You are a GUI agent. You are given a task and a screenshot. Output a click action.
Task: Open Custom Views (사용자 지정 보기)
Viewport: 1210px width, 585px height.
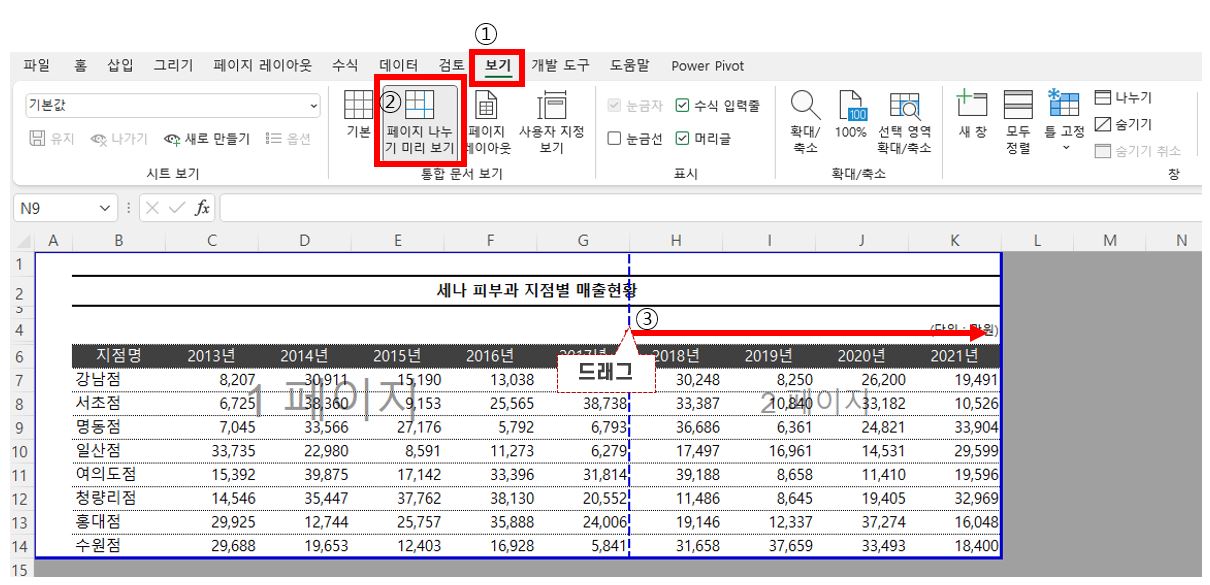click(551, 124)
